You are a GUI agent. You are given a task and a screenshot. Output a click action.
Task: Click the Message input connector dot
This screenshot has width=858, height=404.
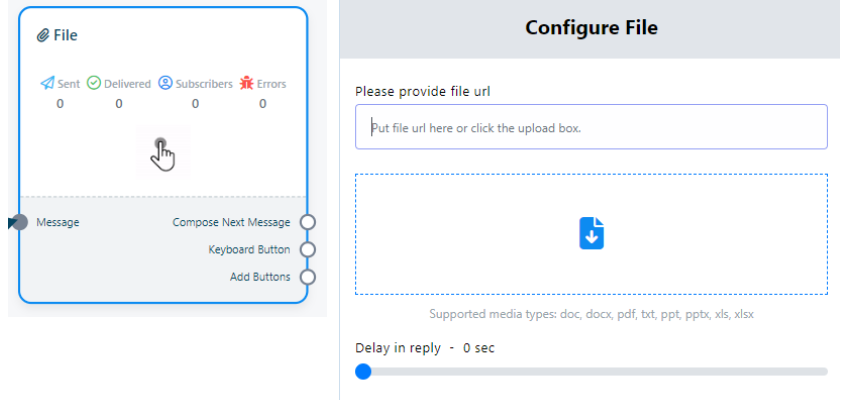click(19, 222)
